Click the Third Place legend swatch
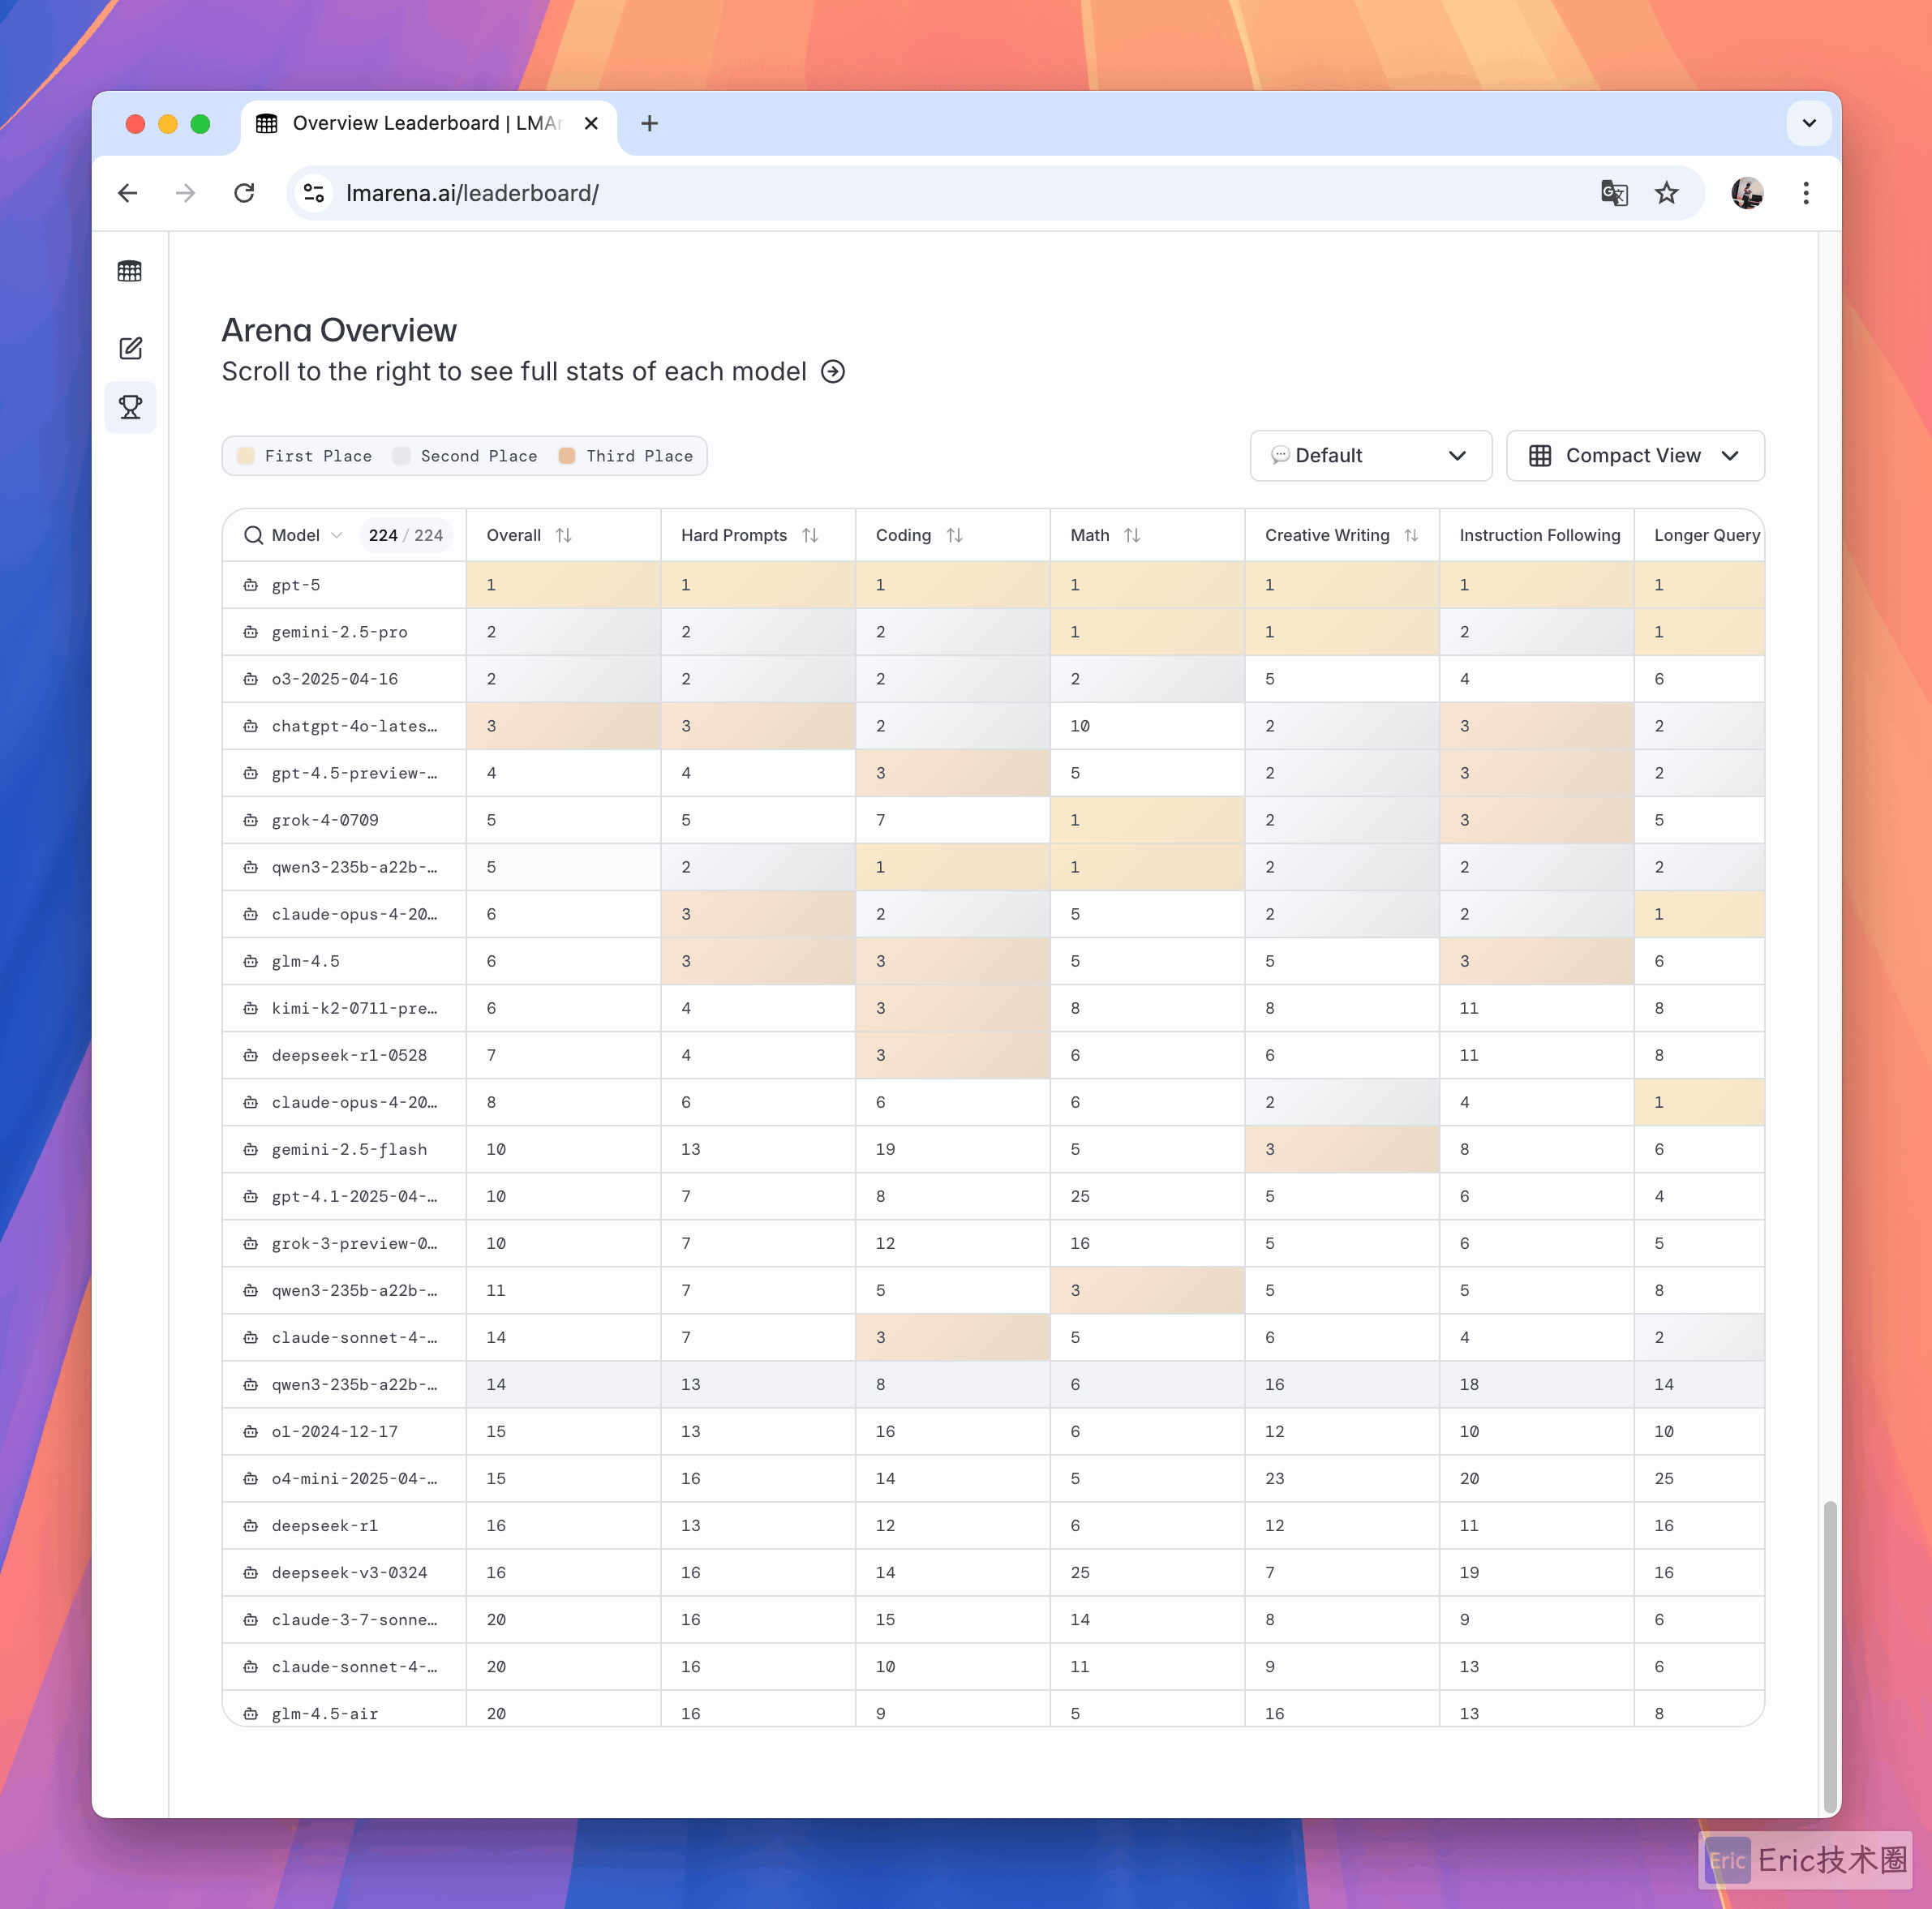The height and width of the screenshot is (1909, 1932). click(x=567, y=455)
